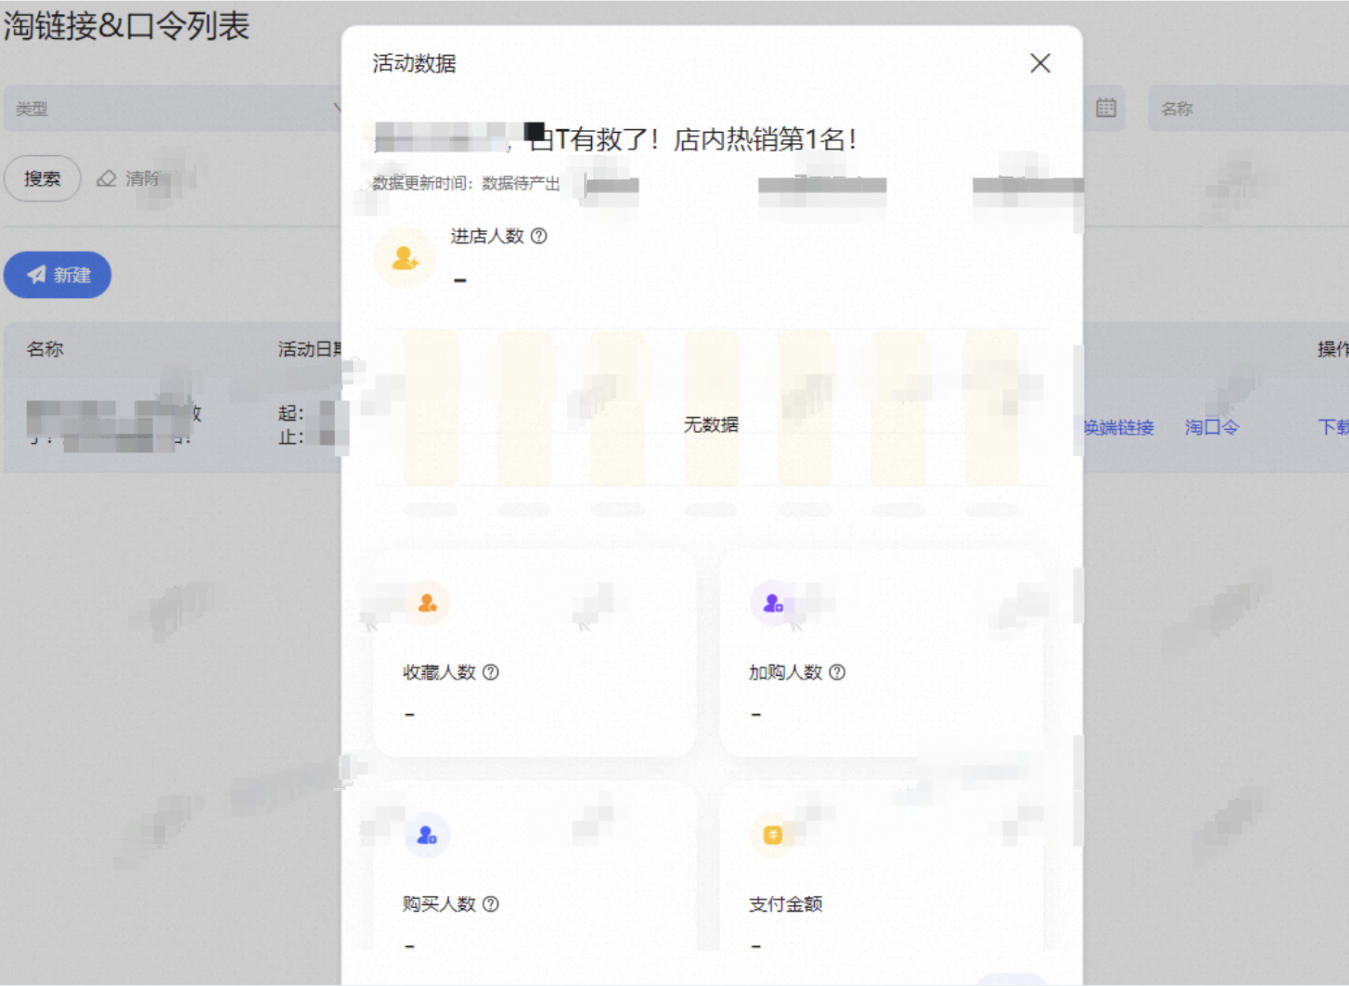Screen dimensions: 1349x986
Task: Open the 类型 dropdown
Action: tap(173, 108)
